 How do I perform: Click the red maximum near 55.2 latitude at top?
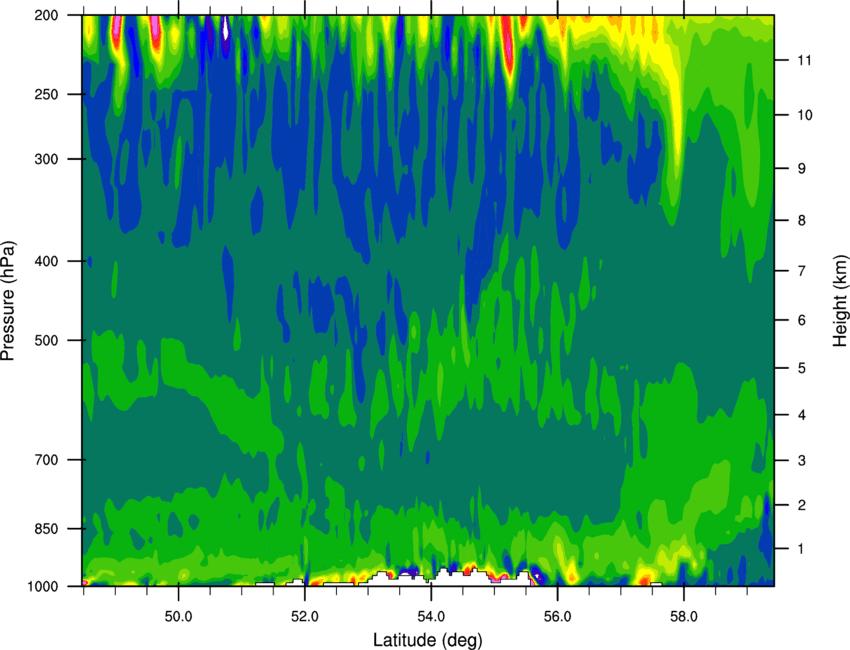pos(507,46)
